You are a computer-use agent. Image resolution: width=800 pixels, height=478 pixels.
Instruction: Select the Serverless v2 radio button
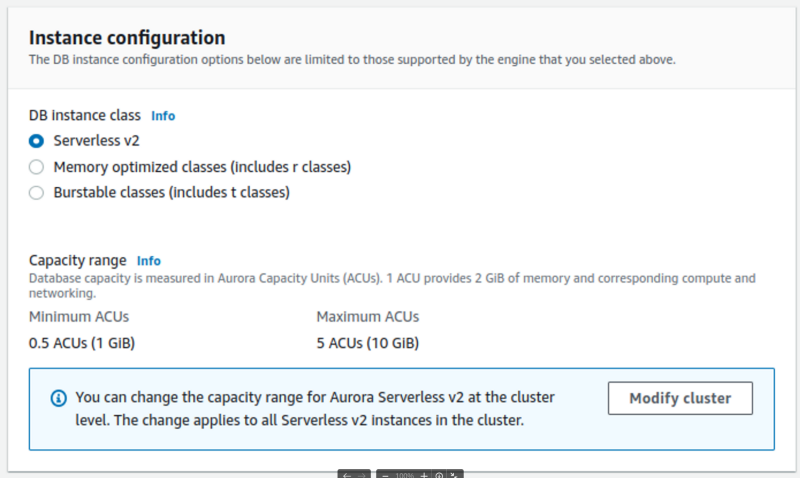point(36,141)
